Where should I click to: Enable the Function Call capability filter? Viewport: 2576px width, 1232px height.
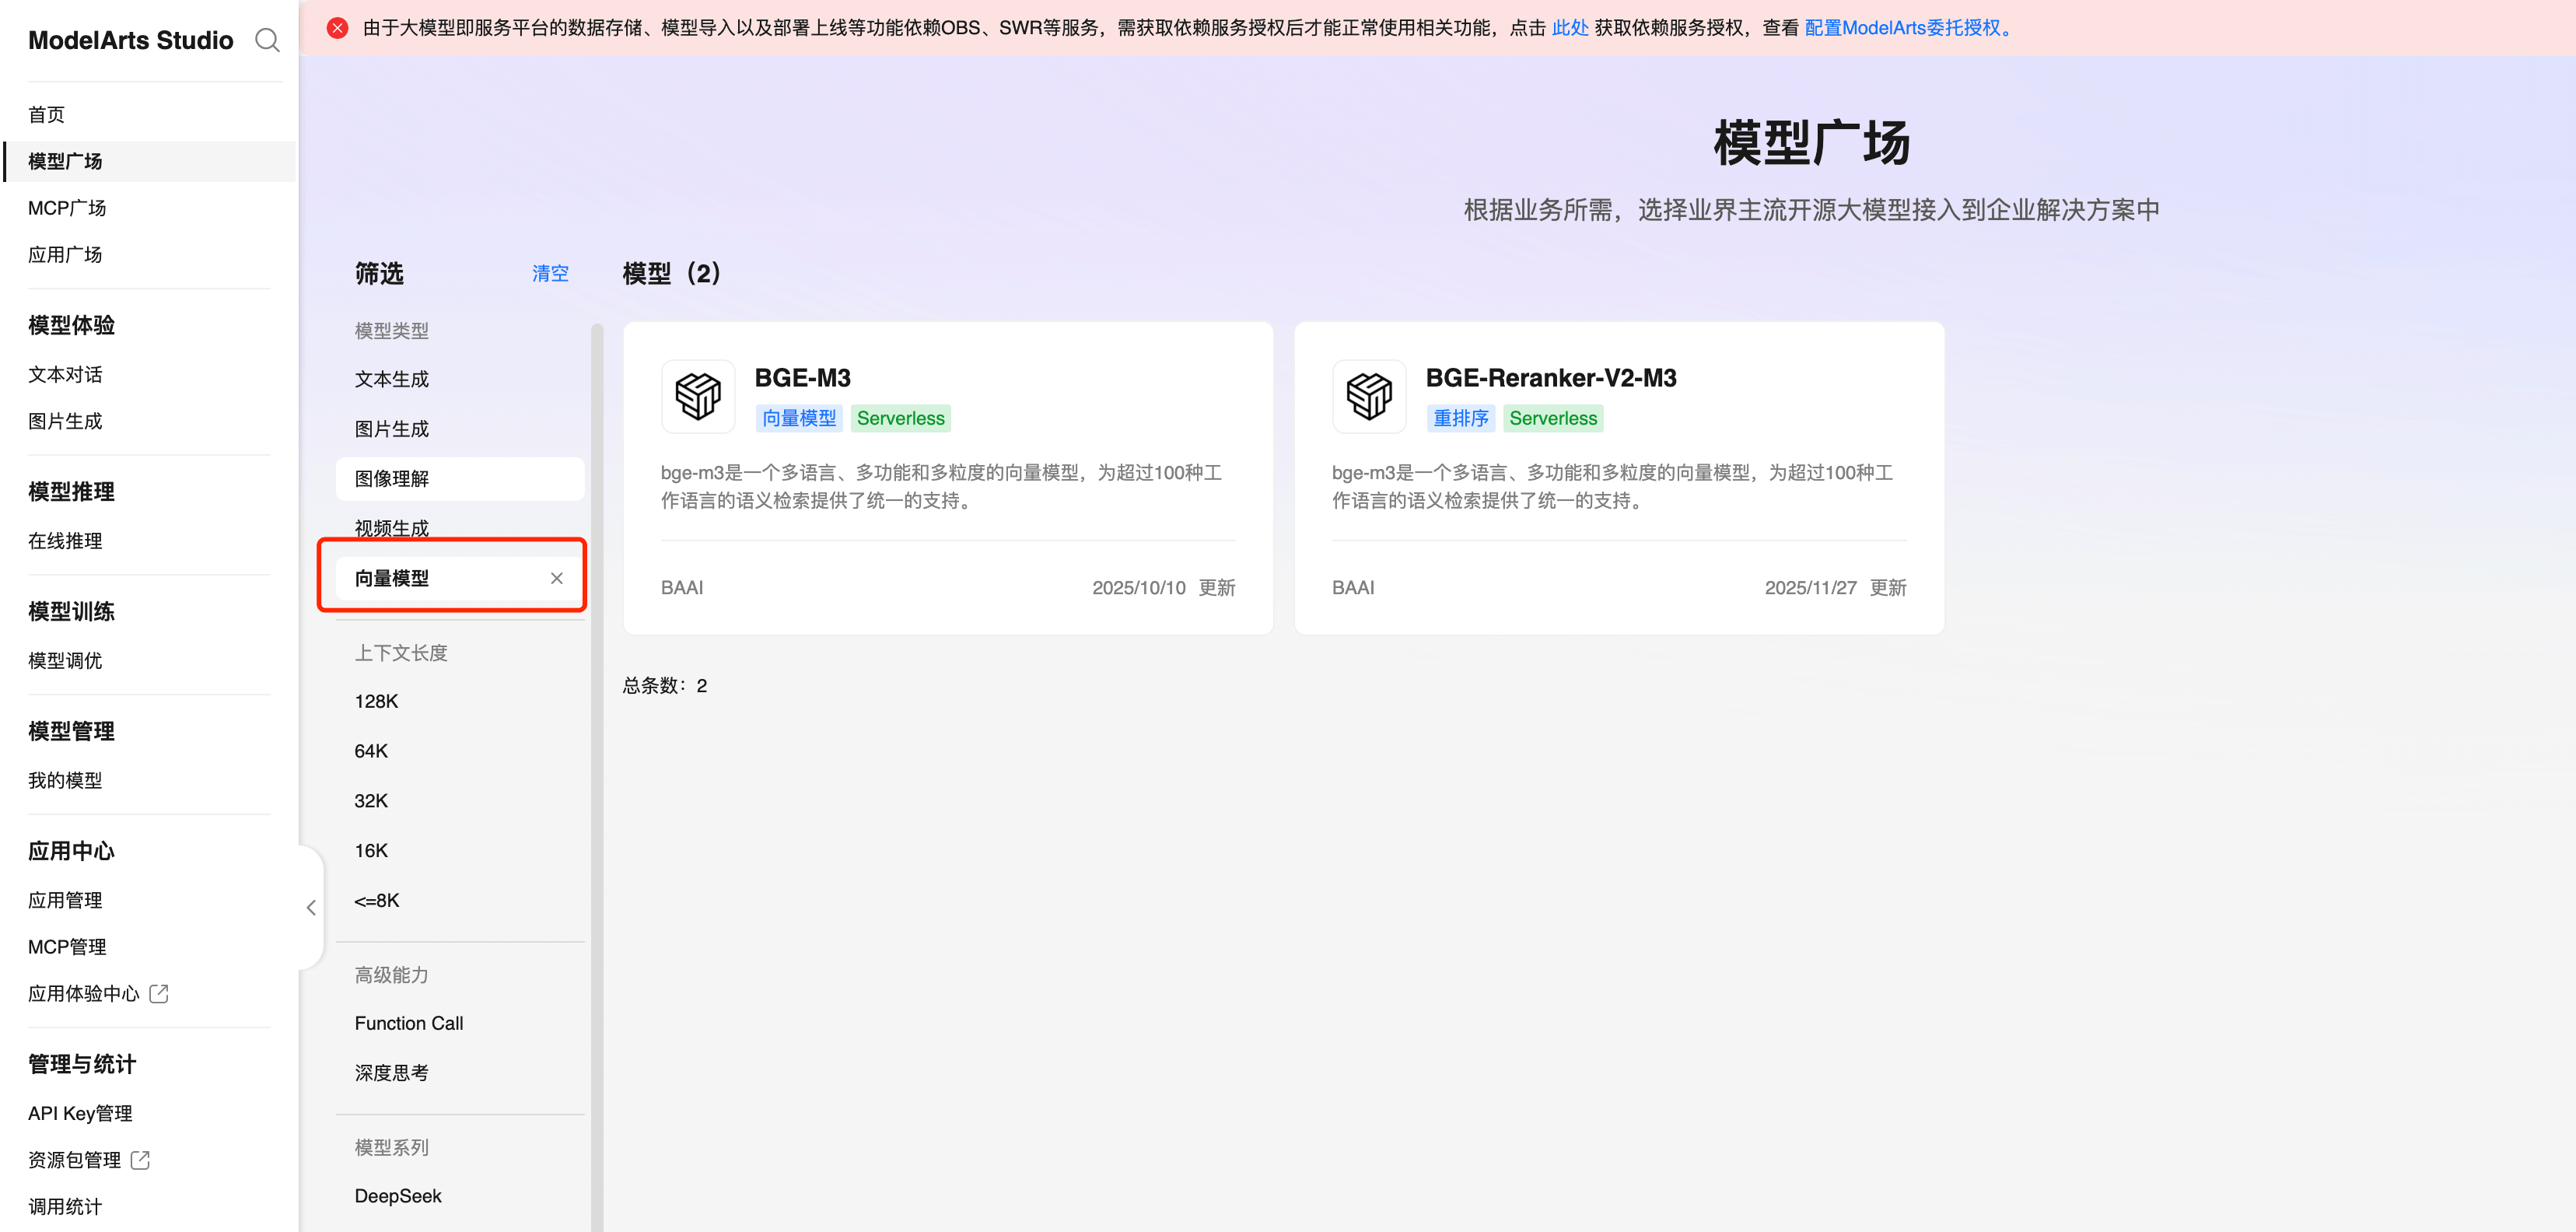408,1023
